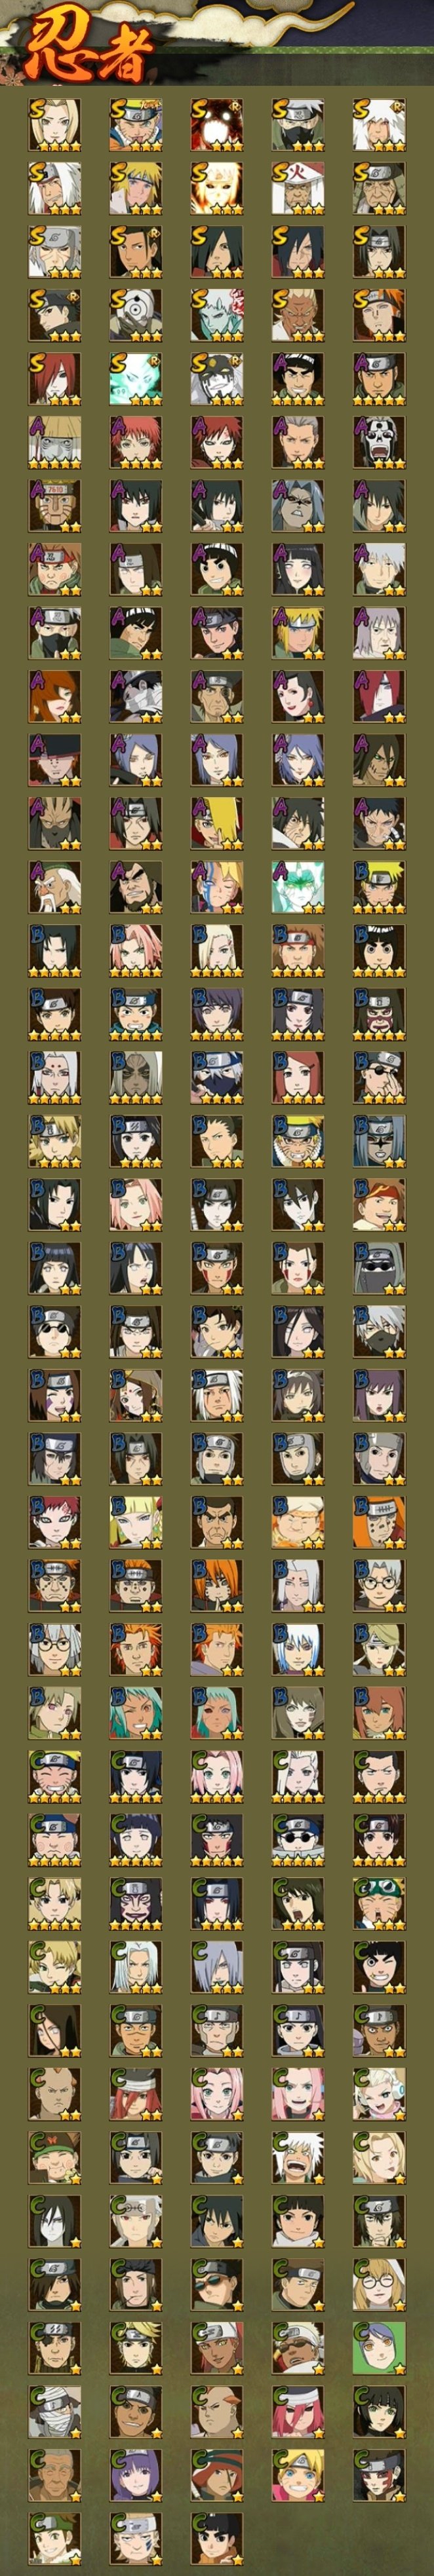This screenshot has width=434, height=2576.
Task: Pick the C-rank ninja wearing green goggles
Action: (x=380, y=1904)
